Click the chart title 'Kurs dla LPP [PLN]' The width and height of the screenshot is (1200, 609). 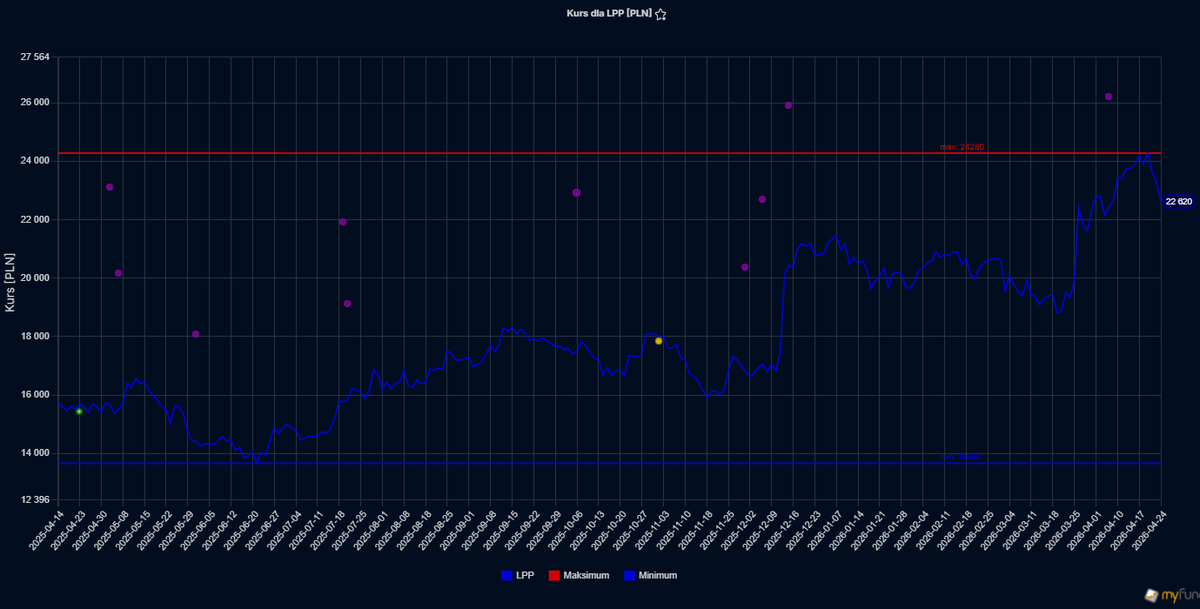(x=608, y=14)
